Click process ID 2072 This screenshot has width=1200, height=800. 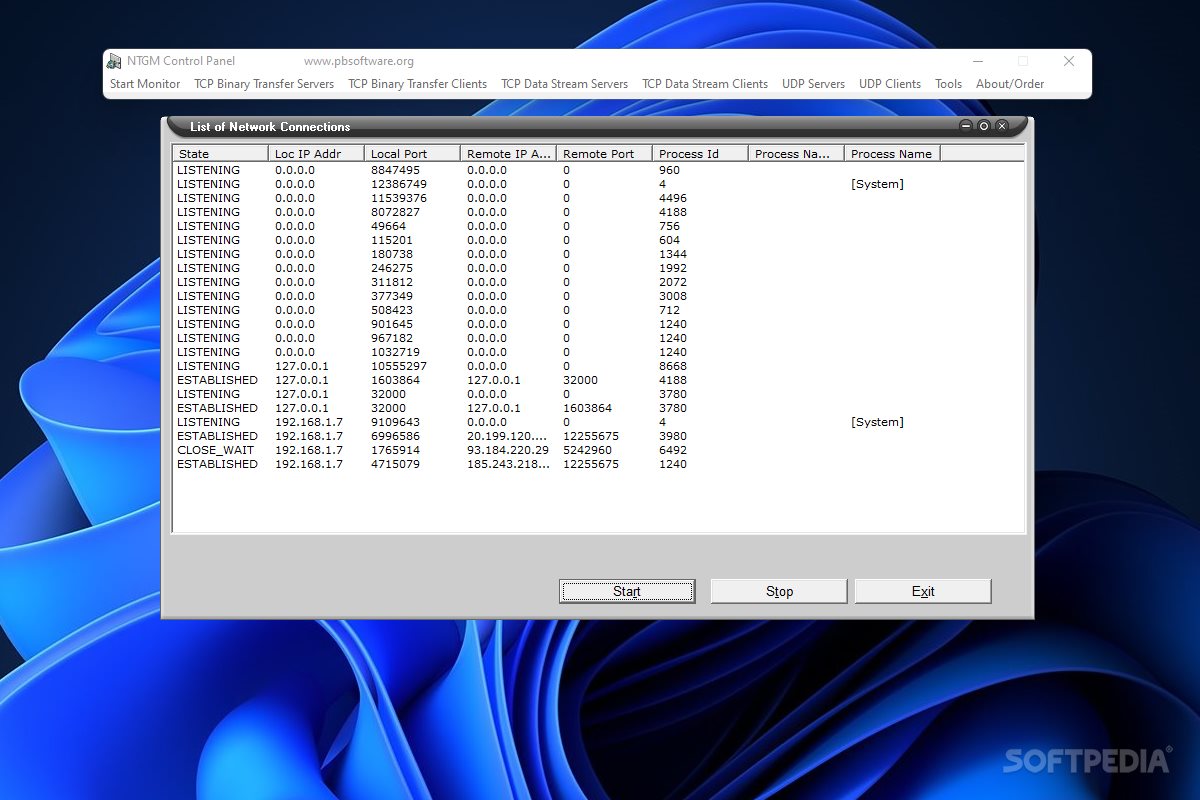673,282
